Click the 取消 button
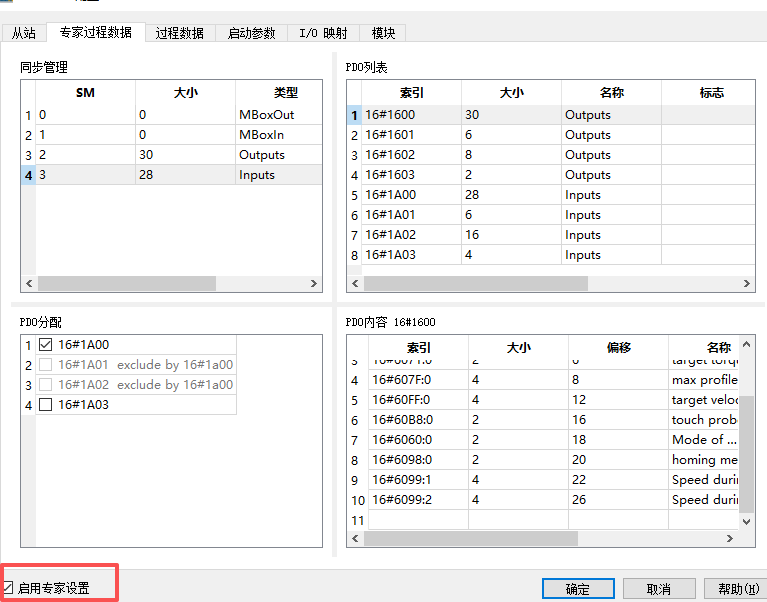 [x=658, y=589]
